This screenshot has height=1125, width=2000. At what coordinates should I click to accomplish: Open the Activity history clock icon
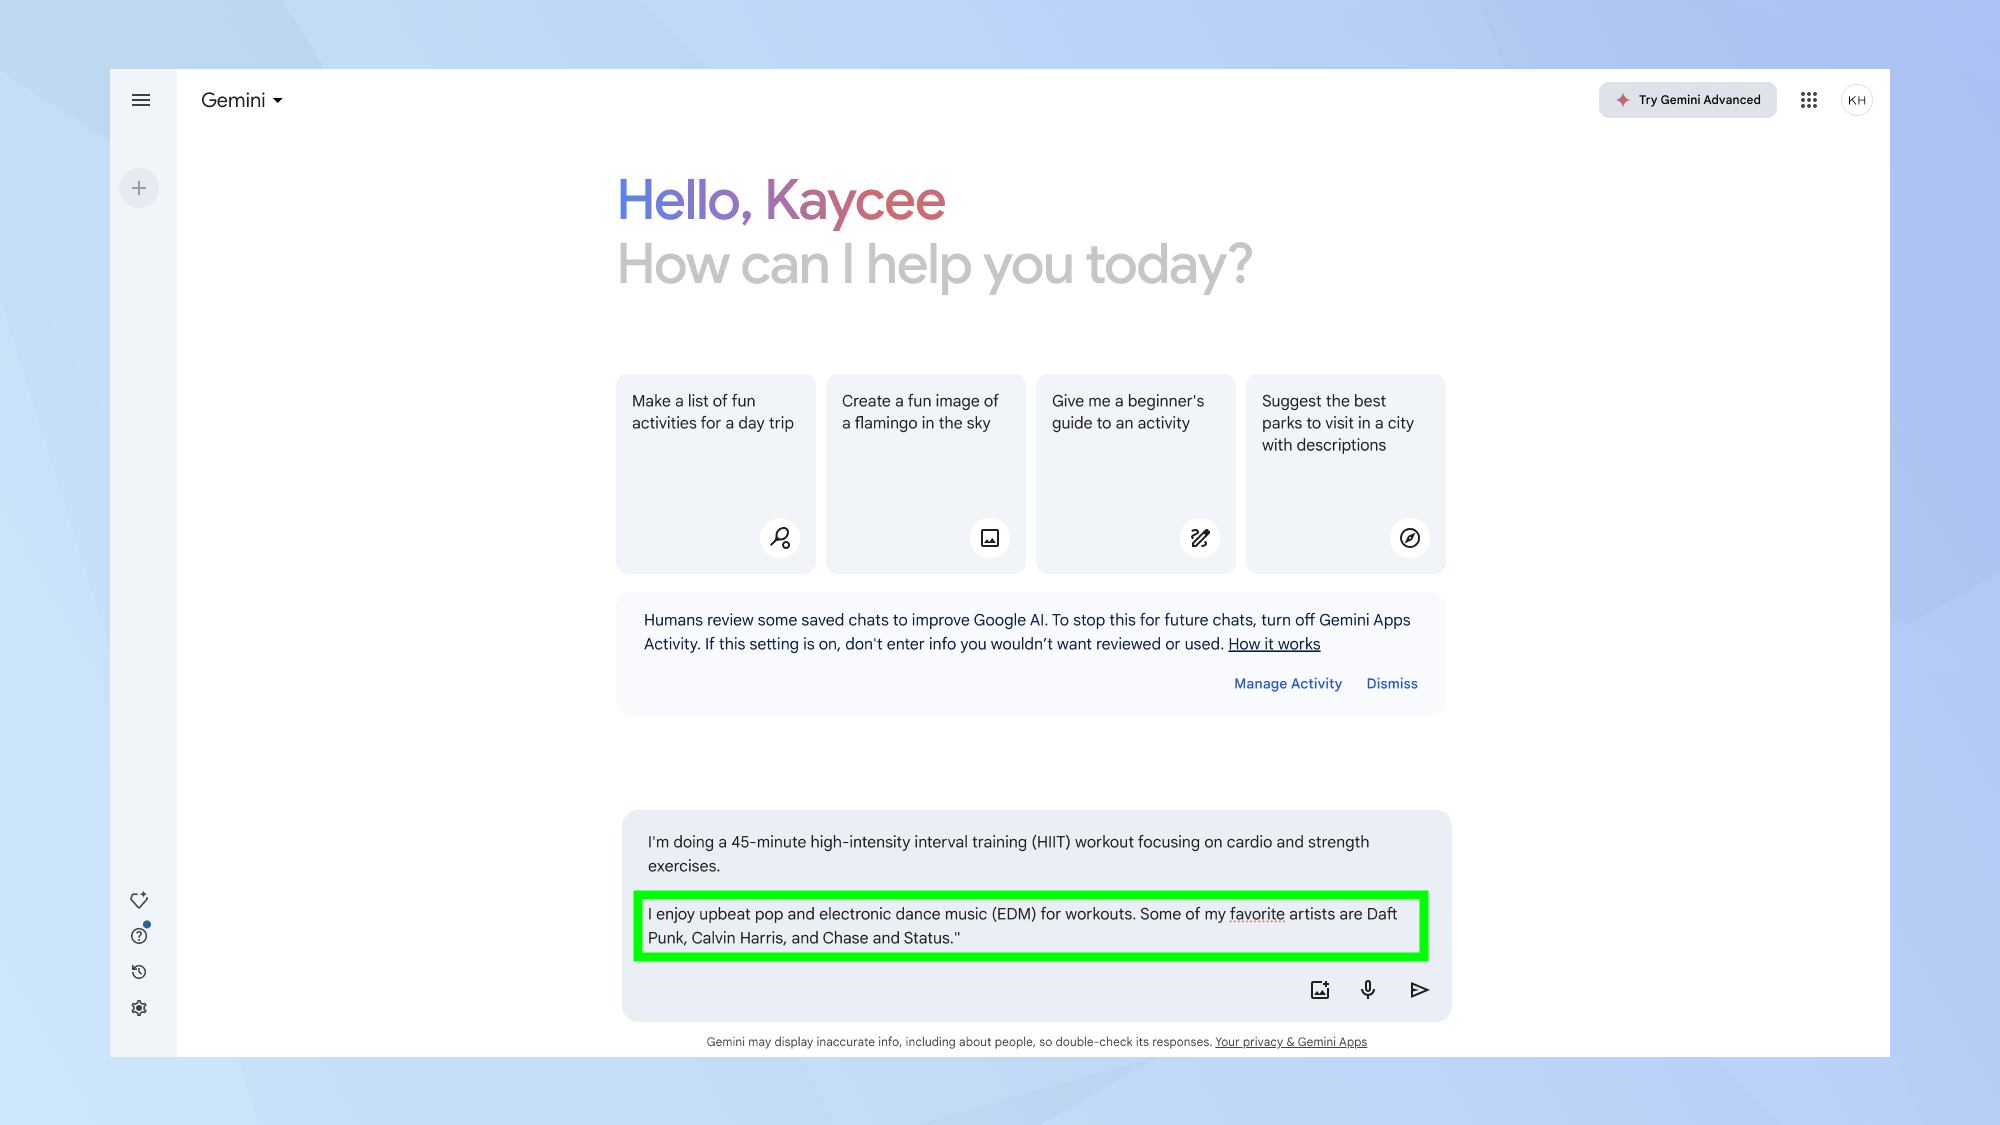pos(139,972)
